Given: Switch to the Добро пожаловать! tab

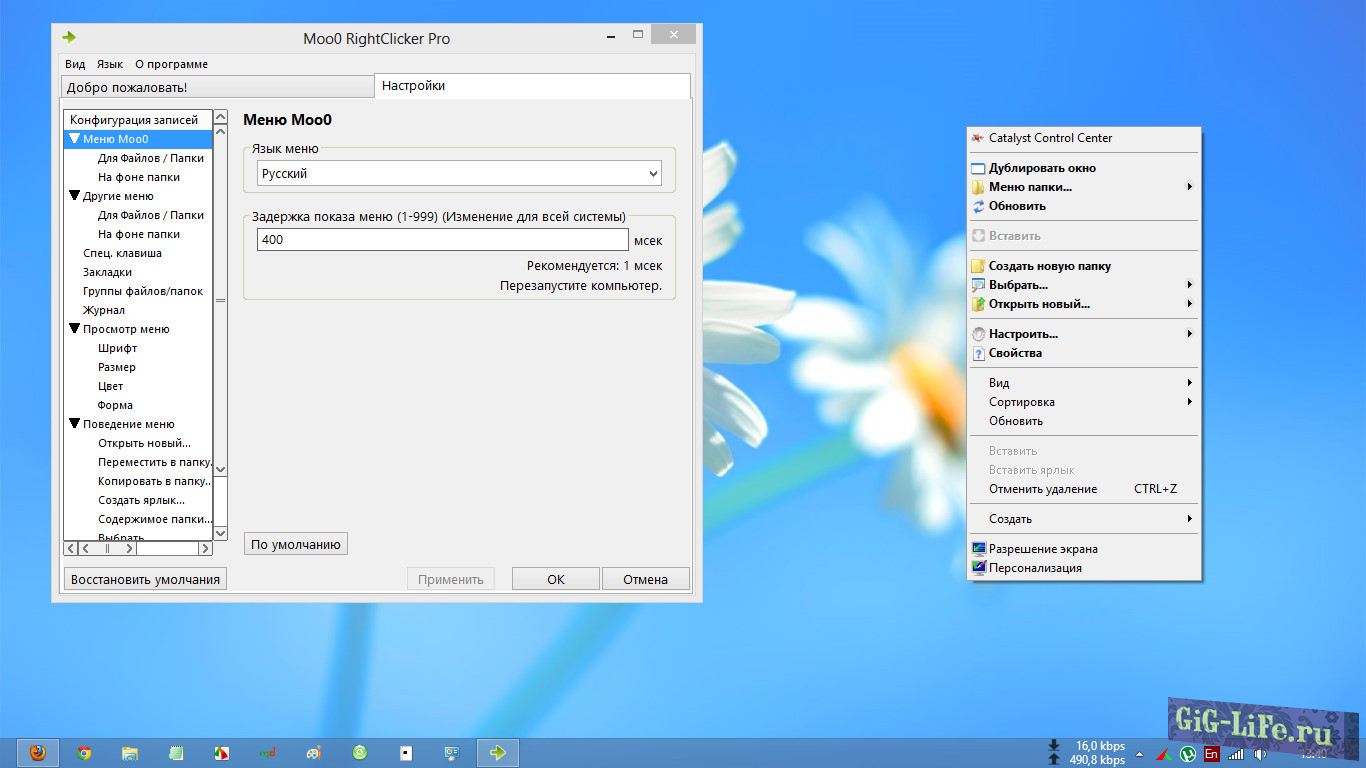Looking at the screenshot, I should (x=217, y=88).
